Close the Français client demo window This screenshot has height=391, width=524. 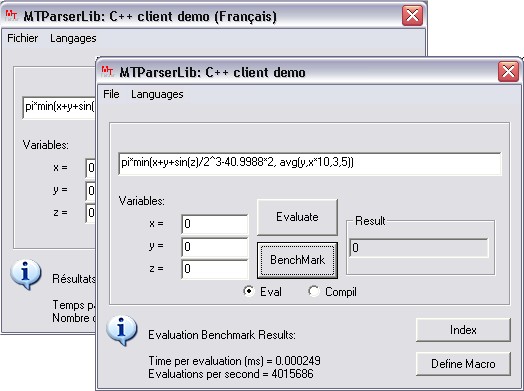click(x=412, y=15)
